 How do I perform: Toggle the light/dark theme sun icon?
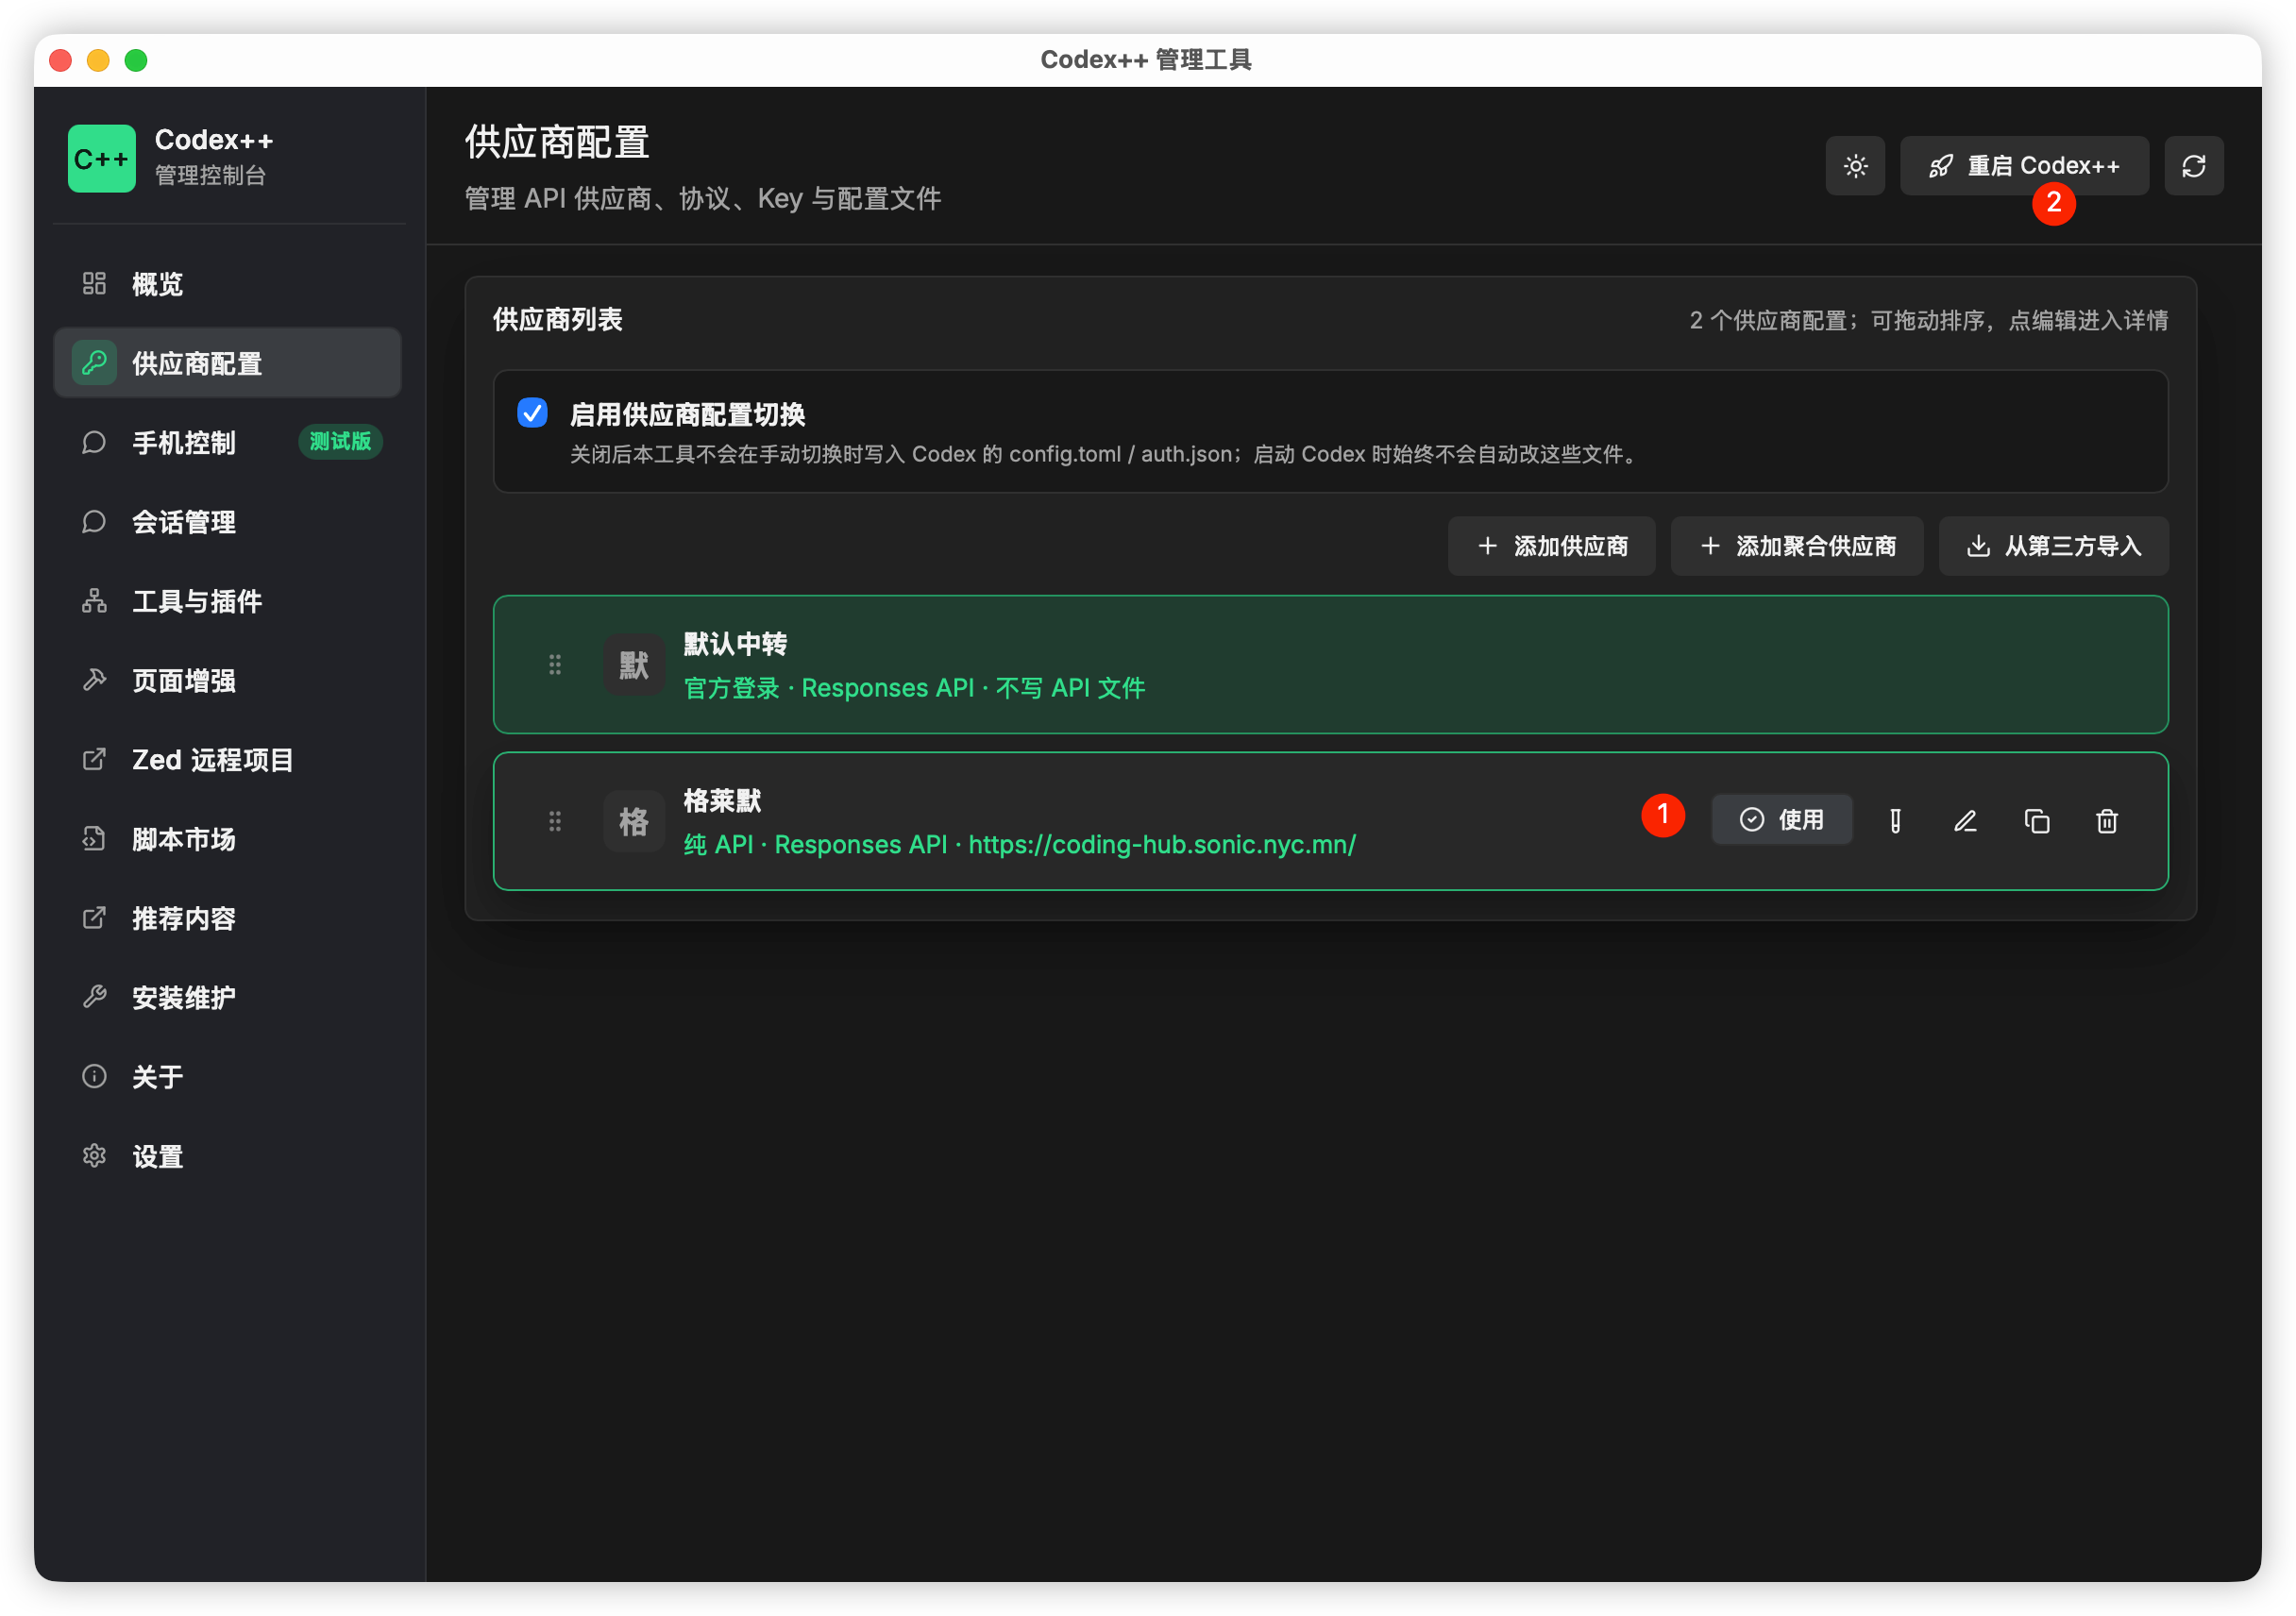[x=1855, y=166]
